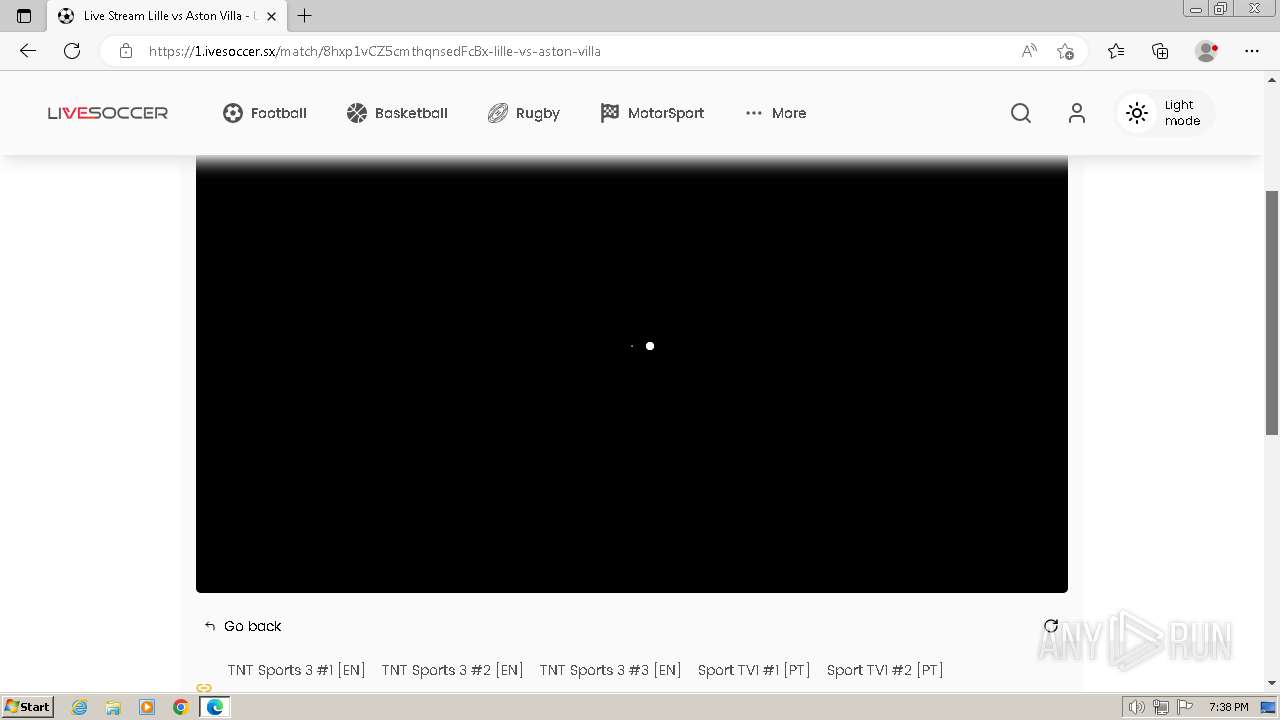Open the Collections icon
This screenshot has width=1280, height=720.
click(1160, 51)
